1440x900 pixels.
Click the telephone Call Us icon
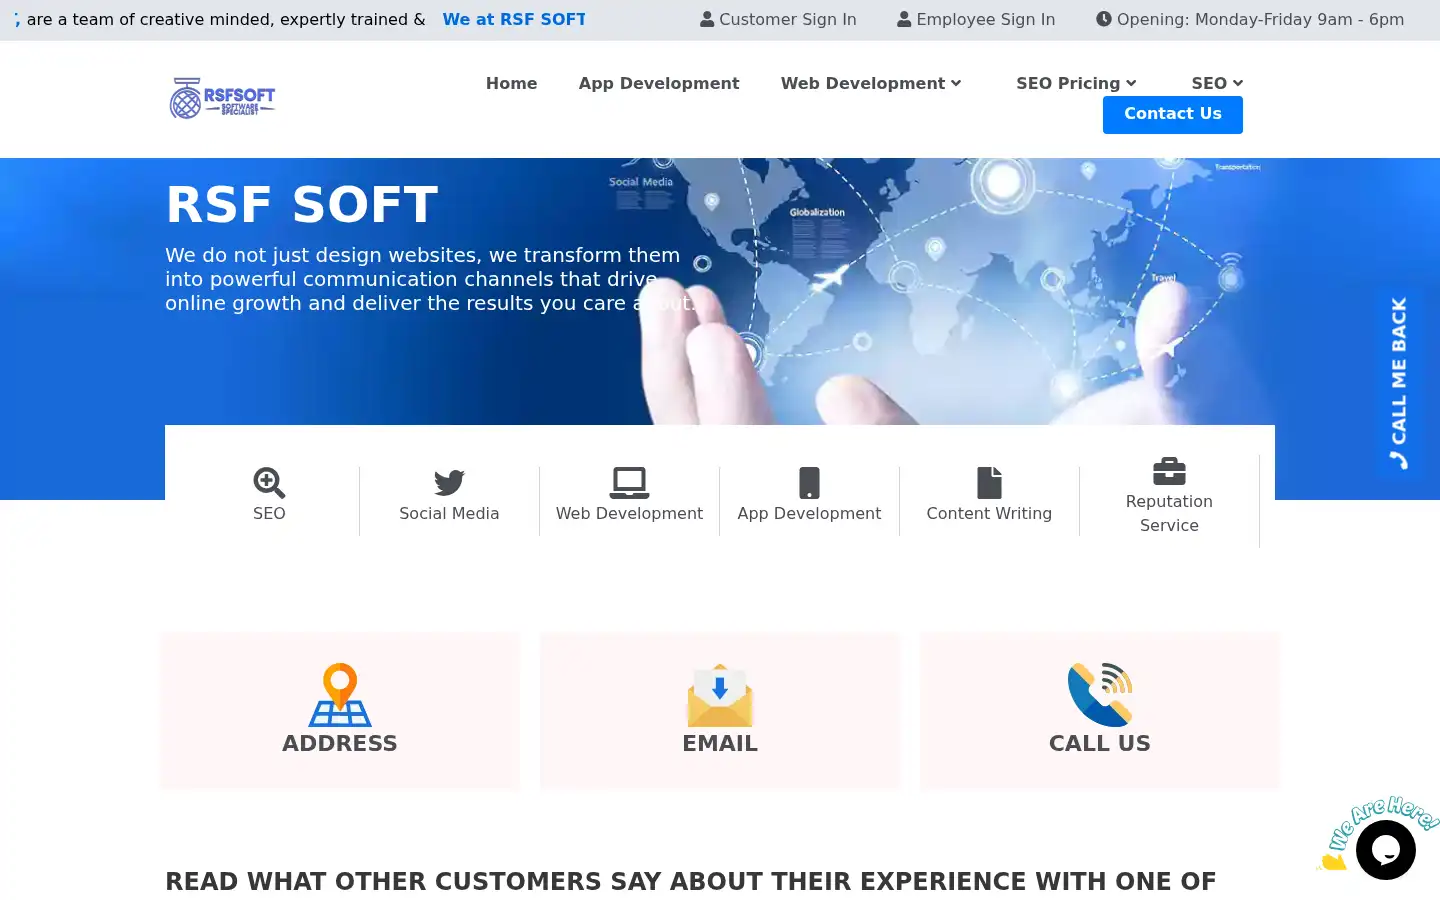1100,694
